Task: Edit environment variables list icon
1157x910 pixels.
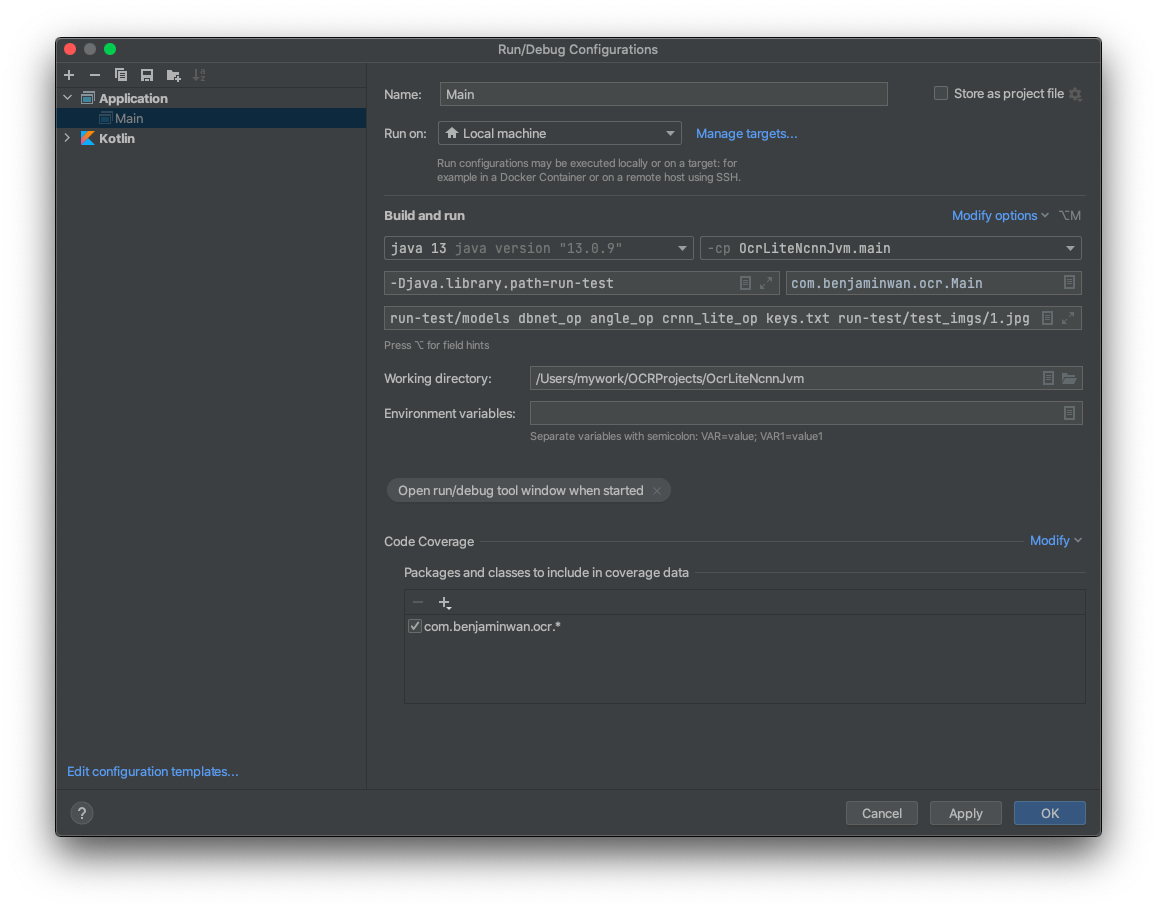Action: coord(1069,413)
